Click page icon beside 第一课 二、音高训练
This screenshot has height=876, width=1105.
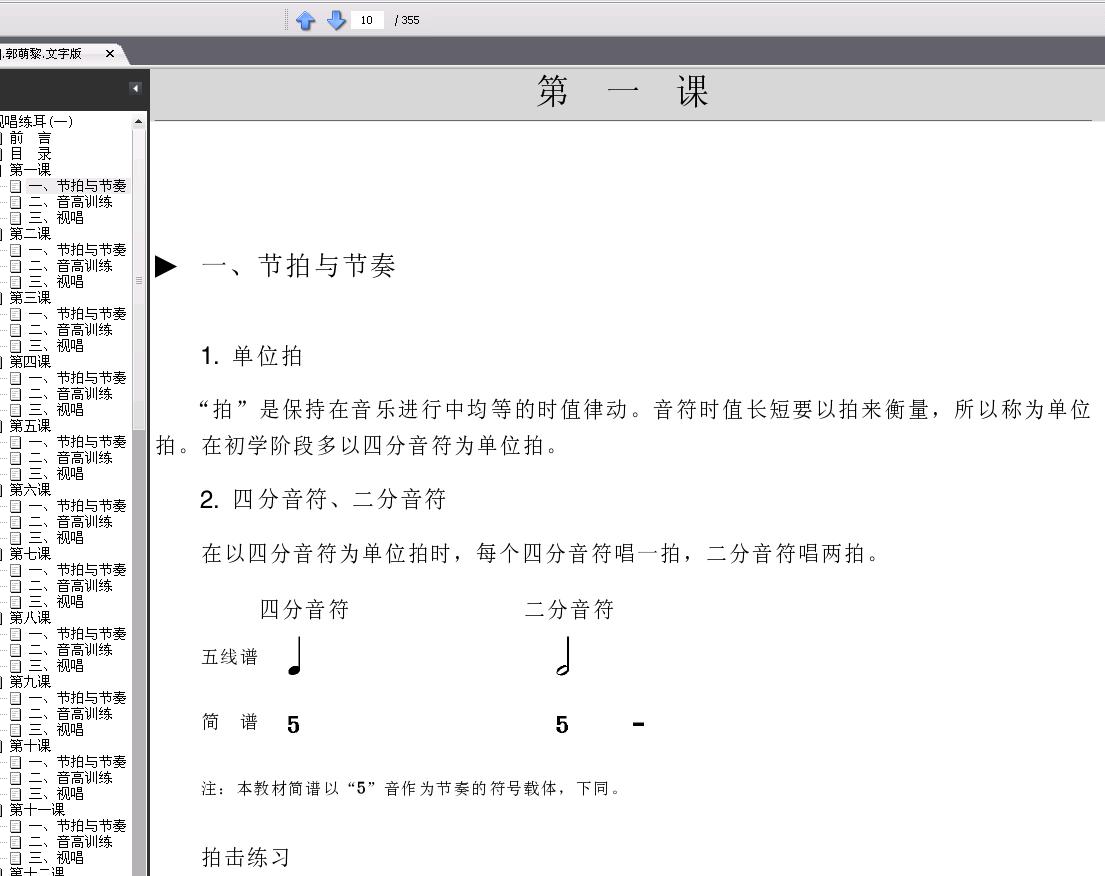(x=16, y=202)
